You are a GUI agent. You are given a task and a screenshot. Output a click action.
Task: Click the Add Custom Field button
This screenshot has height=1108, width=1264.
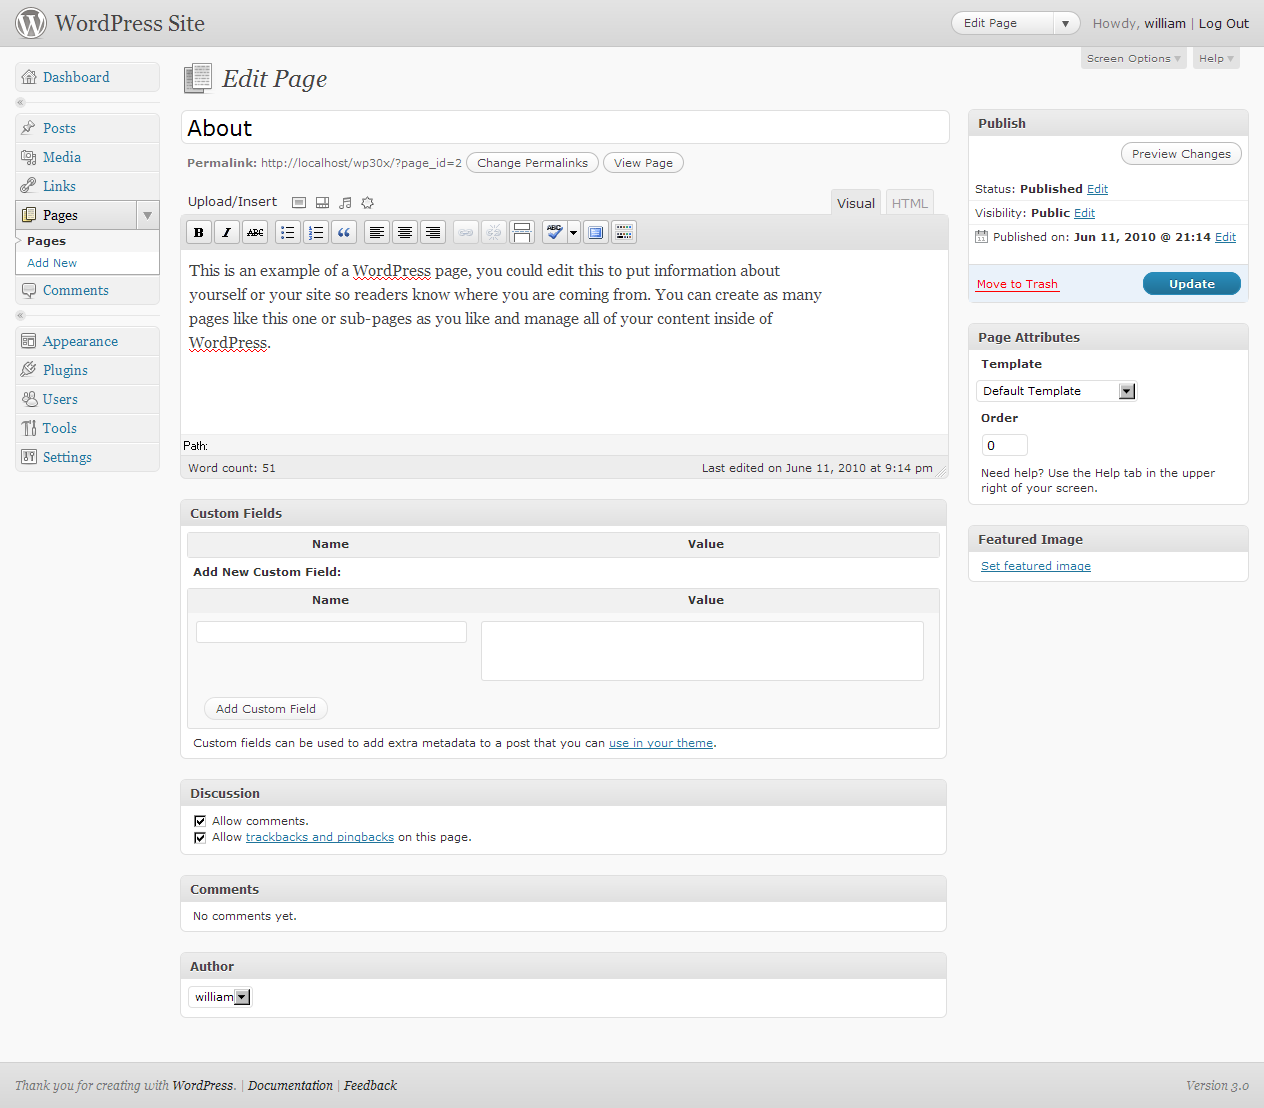[266, 709]
